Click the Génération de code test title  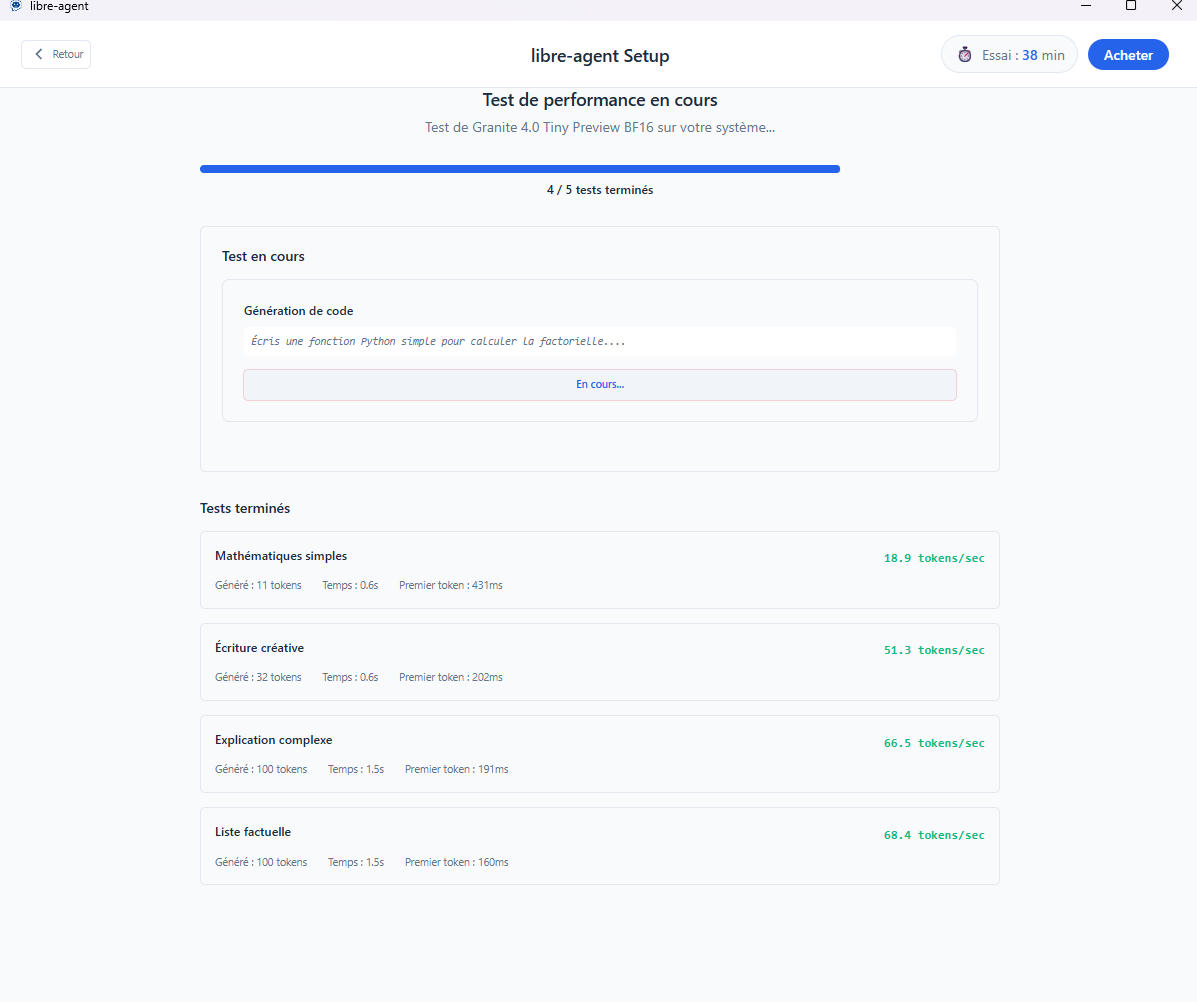(x=298, y=311)
